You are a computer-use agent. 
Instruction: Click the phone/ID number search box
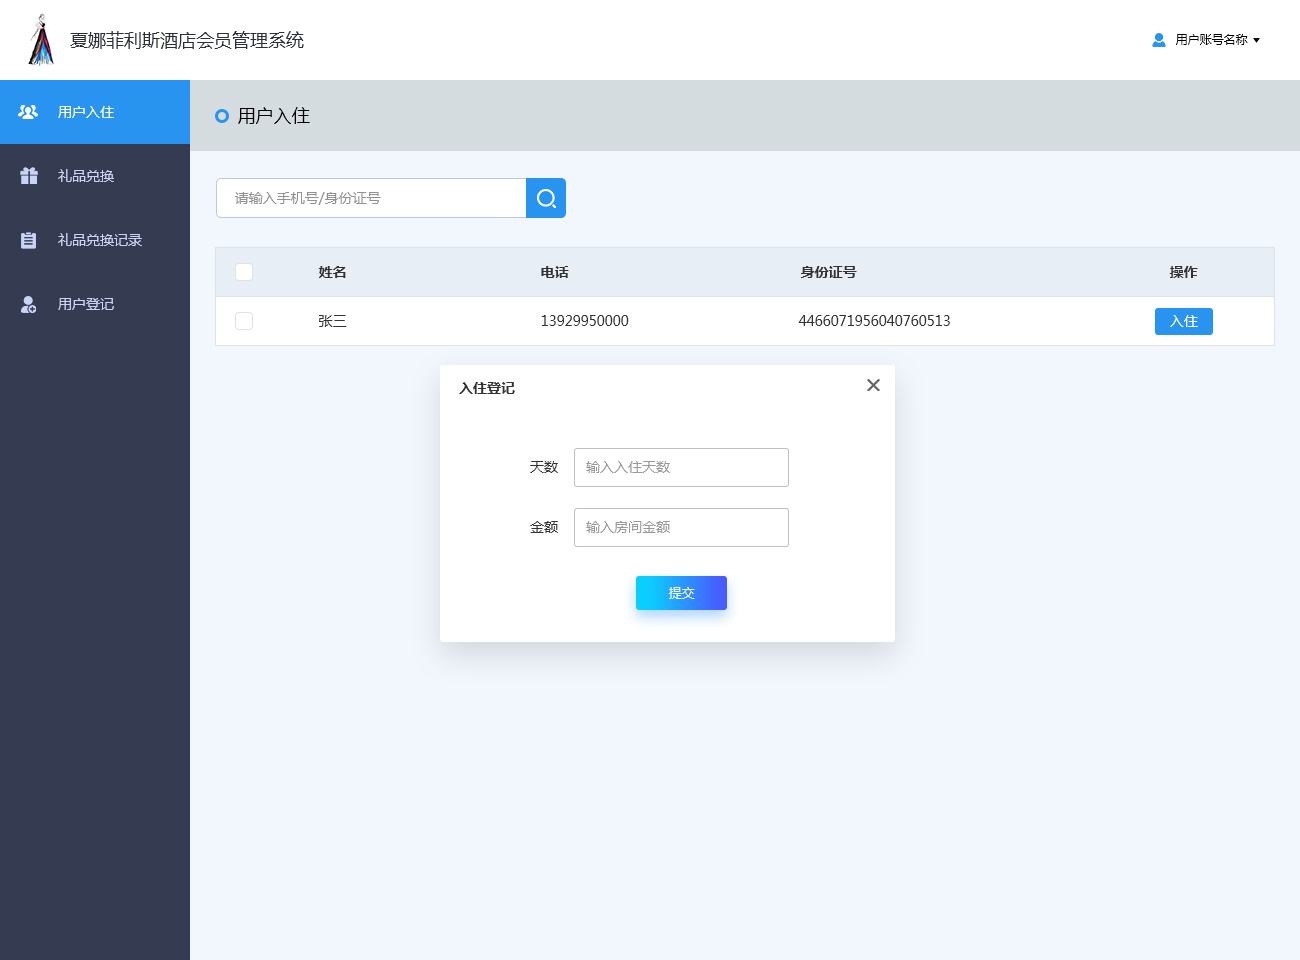click(371, 198)
